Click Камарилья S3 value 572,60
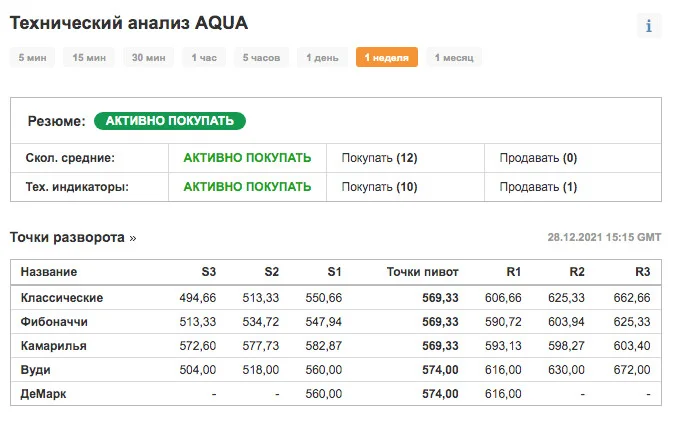 [198, 346]
